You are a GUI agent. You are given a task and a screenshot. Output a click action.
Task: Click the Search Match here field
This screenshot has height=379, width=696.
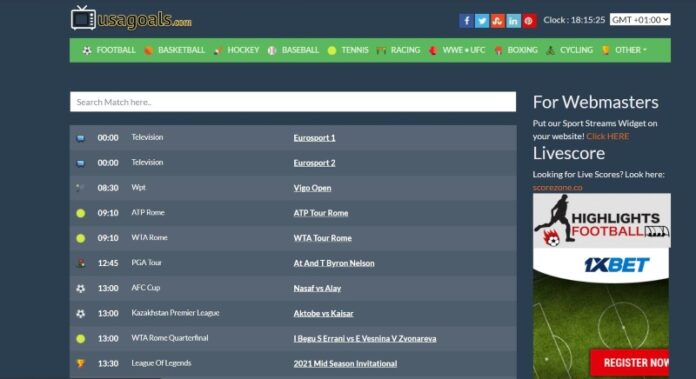coord(293,102)
